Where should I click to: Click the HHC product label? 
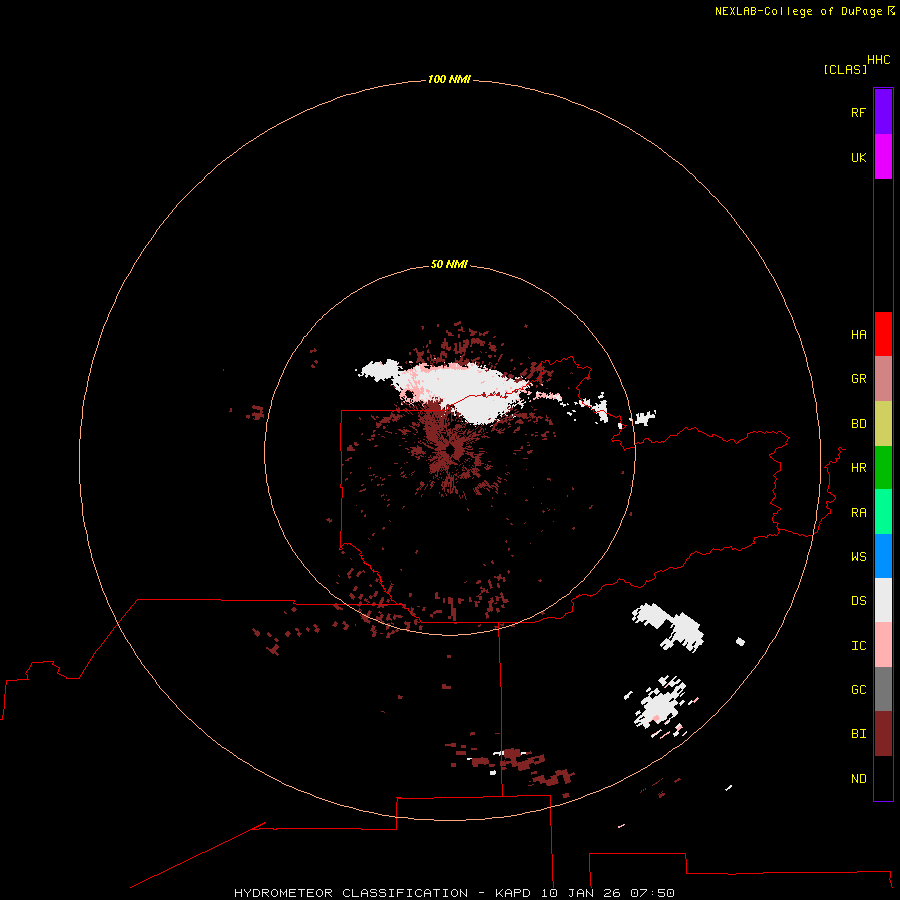tap(878, 60)
